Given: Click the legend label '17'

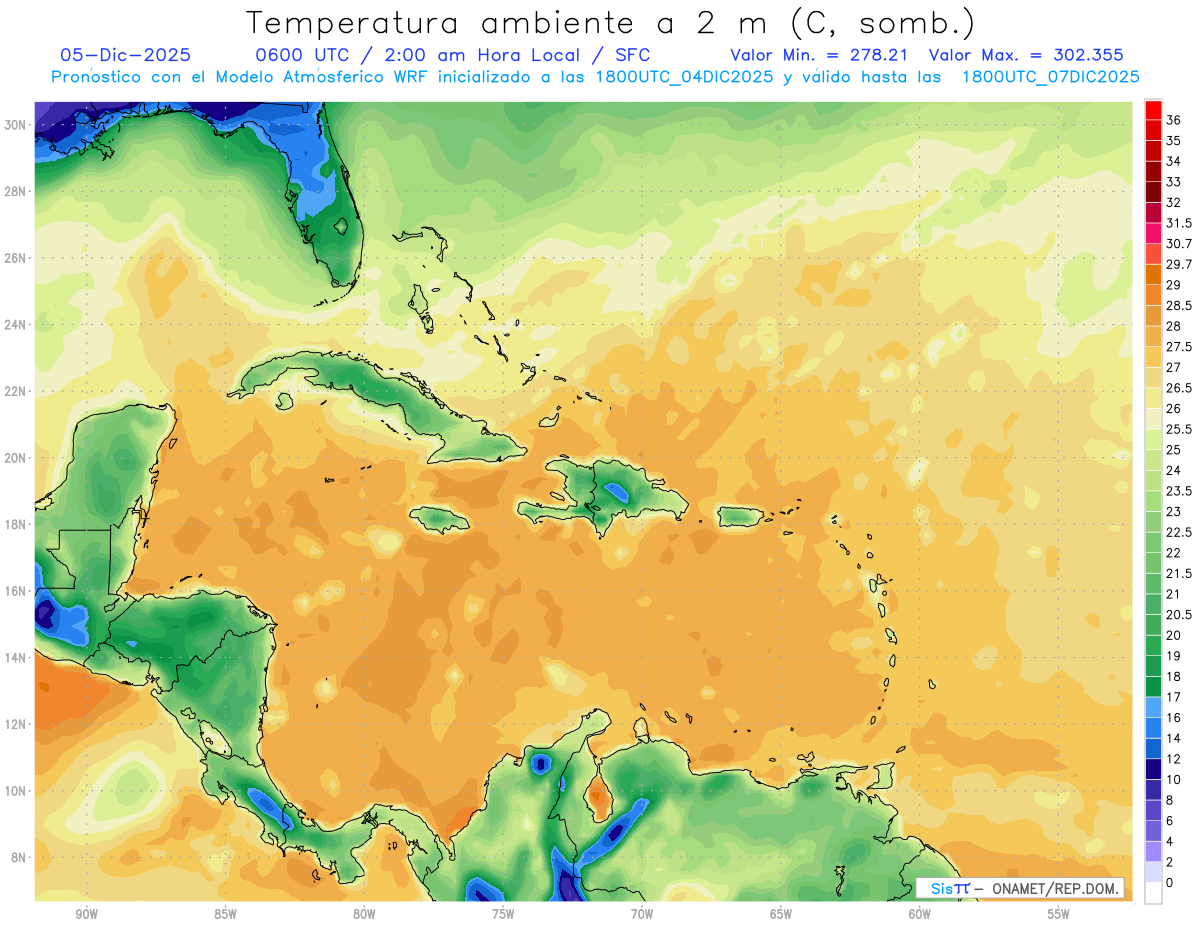Looking at the screenshot, I should 1173,697.
